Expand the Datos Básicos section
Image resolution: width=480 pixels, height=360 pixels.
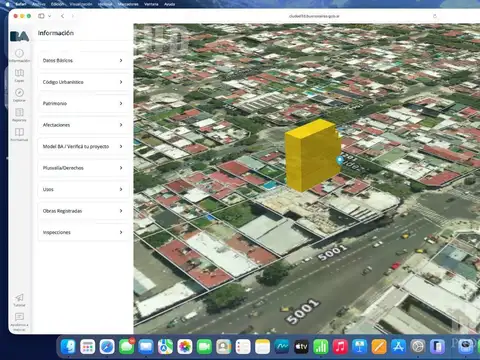point(83,60)
